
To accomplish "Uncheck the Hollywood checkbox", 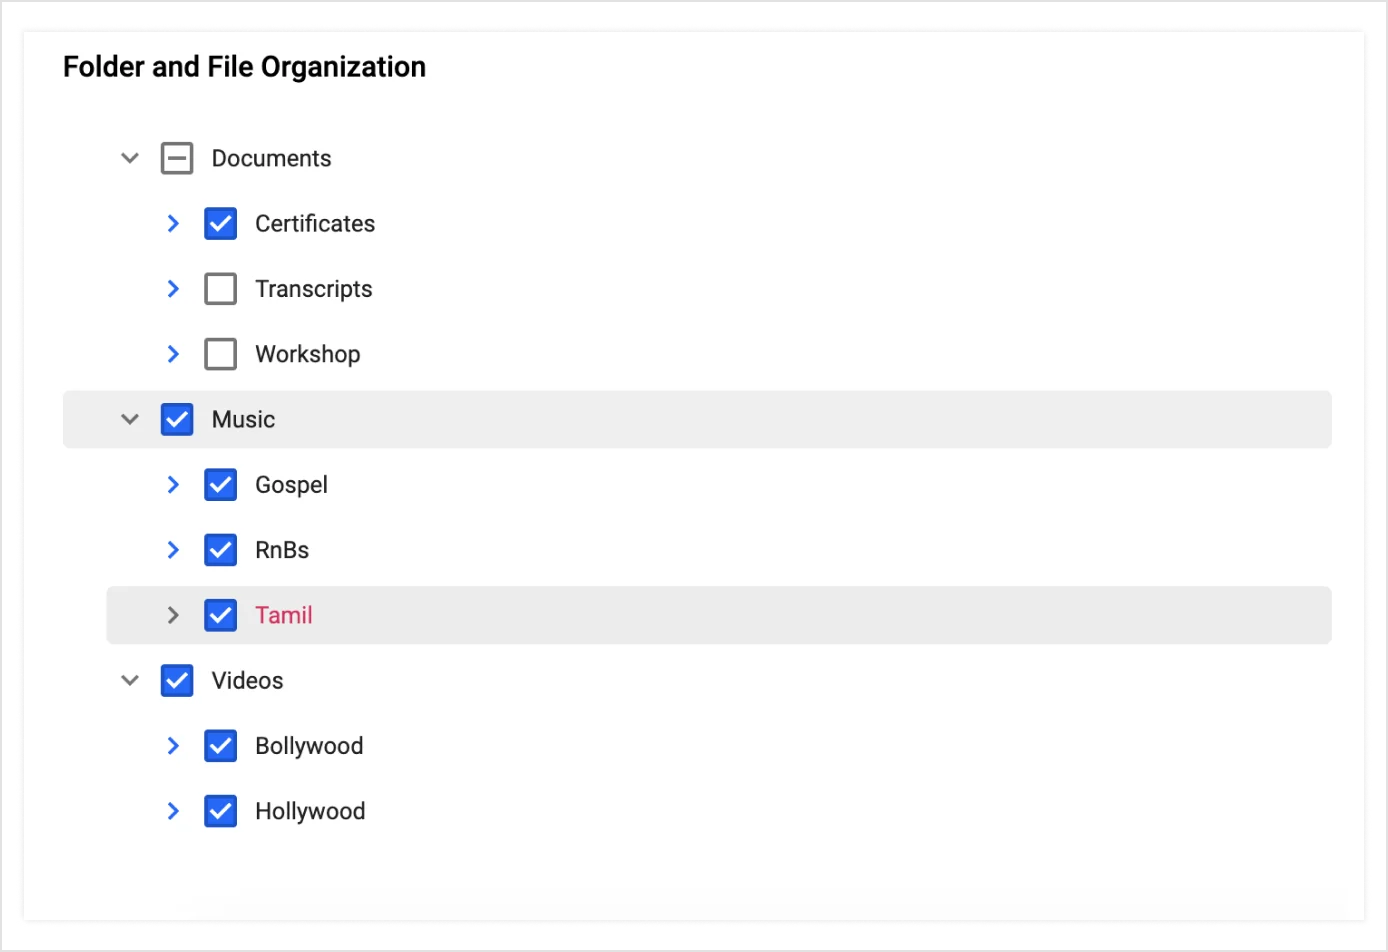I will pos(220,811).
